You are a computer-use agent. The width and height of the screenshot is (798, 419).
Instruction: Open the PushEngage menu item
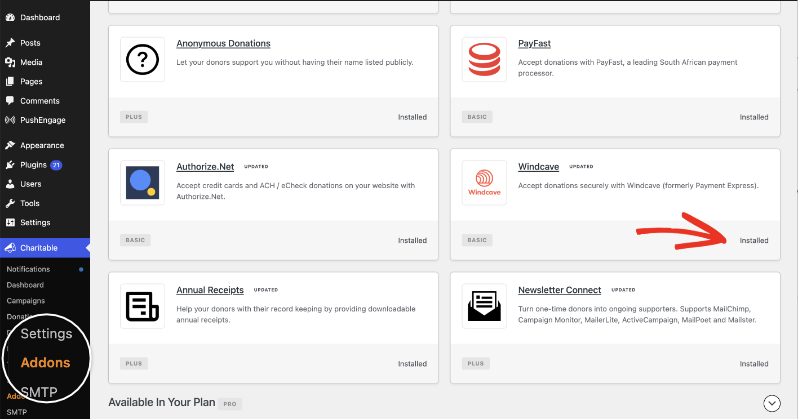coord(43,120)
